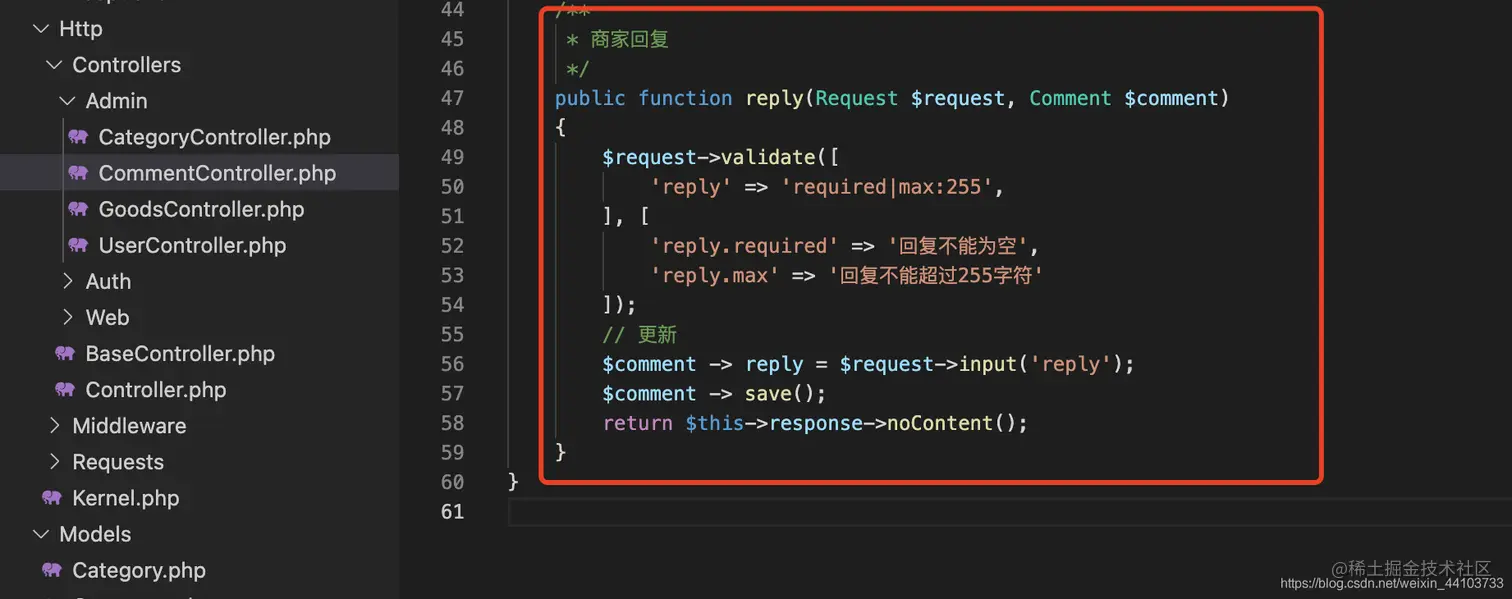Click the 'reply' function name on line 47

pyautogui.click(x=774, y=98)
